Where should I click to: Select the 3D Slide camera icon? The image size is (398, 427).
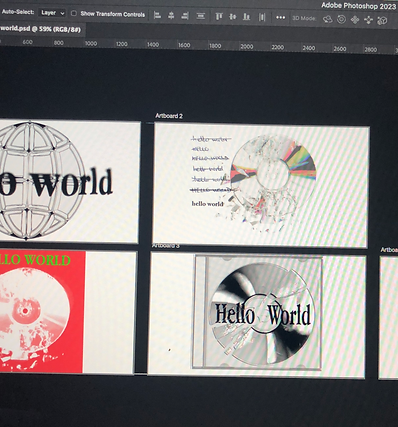368,20
